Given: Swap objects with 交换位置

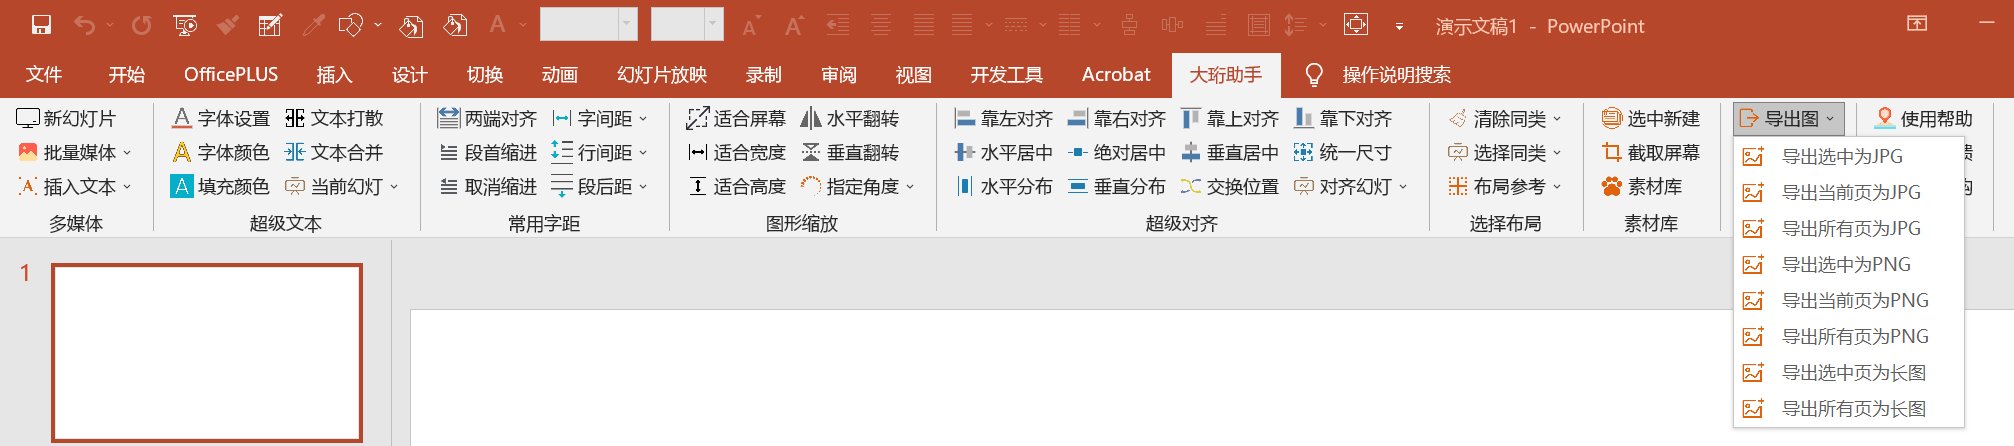Looking at the screenshot, I should (1229, 186).
